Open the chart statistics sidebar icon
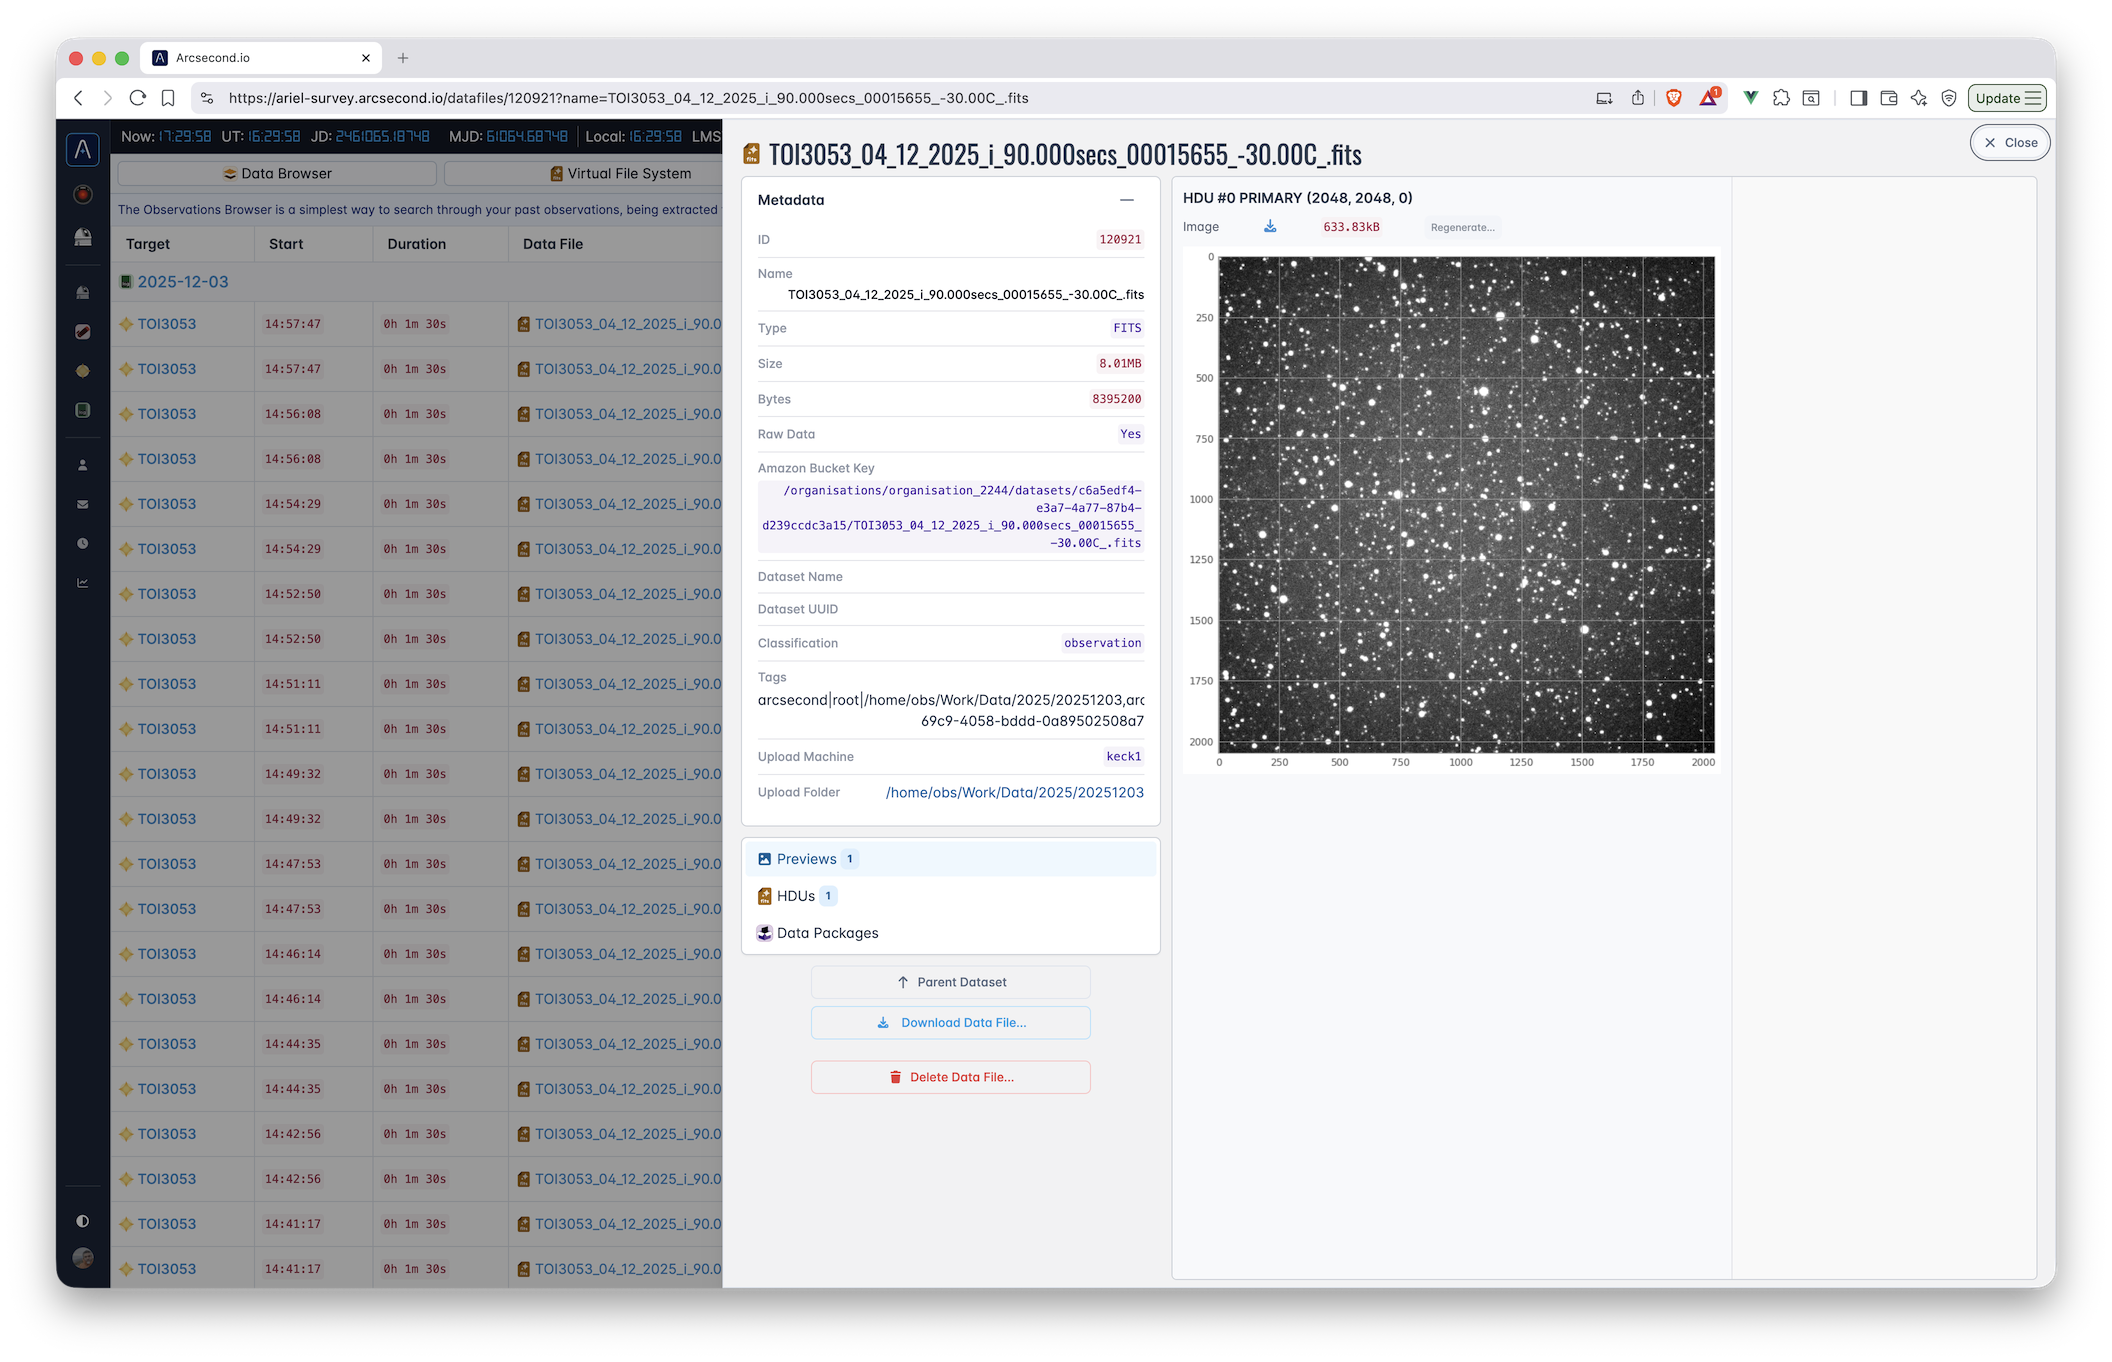Screen dimensions: 2112x1362 [x=83, y=583]
